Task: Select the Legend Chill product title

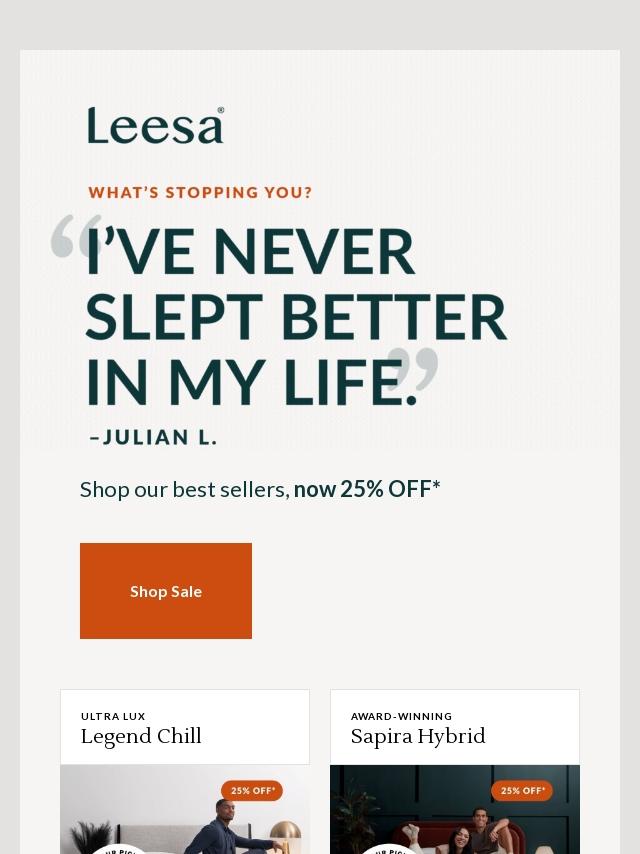Action: click(141, 736)
